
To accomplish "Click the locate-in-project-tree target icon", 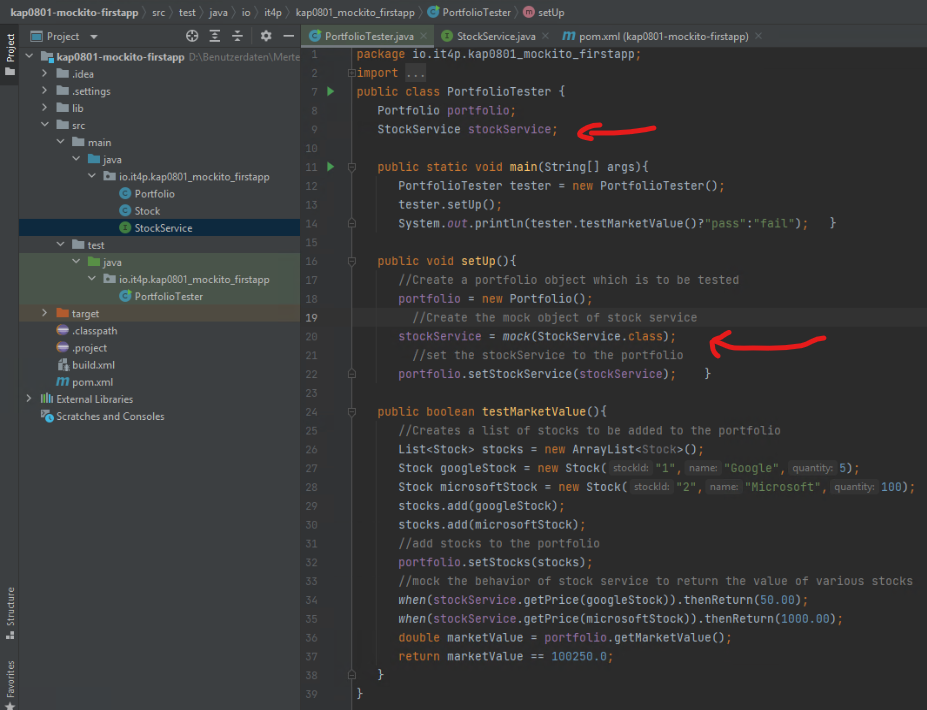I will tap(192, 36).
